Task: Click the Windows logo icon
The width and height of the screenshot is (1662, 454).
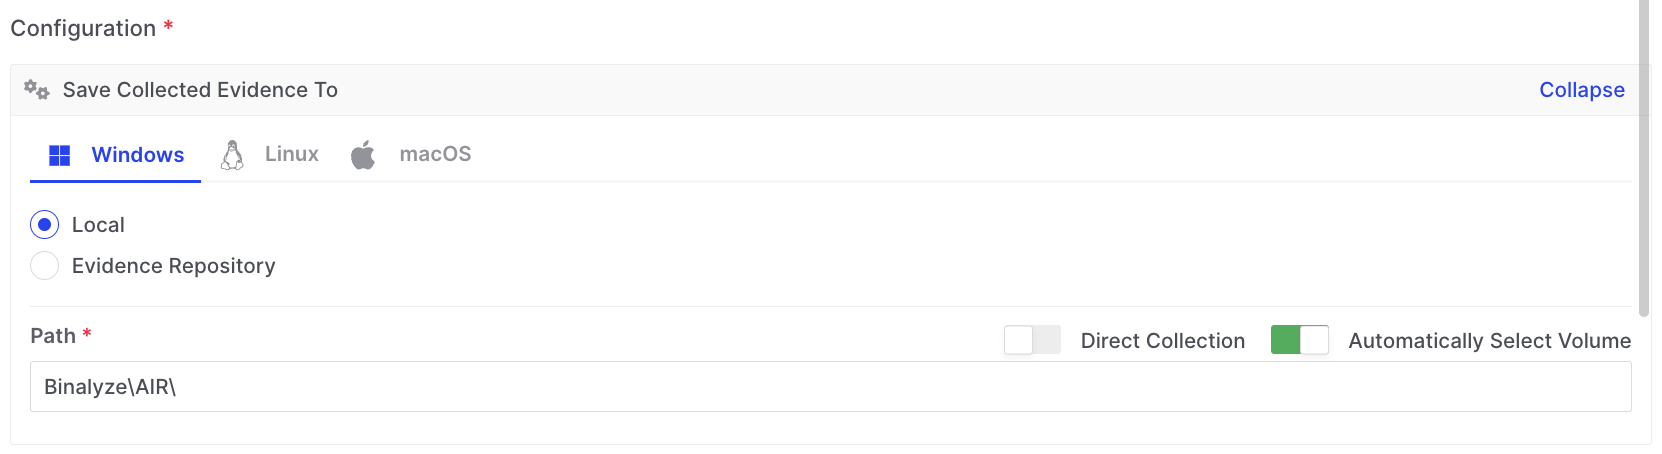Action: pos(60,155)
